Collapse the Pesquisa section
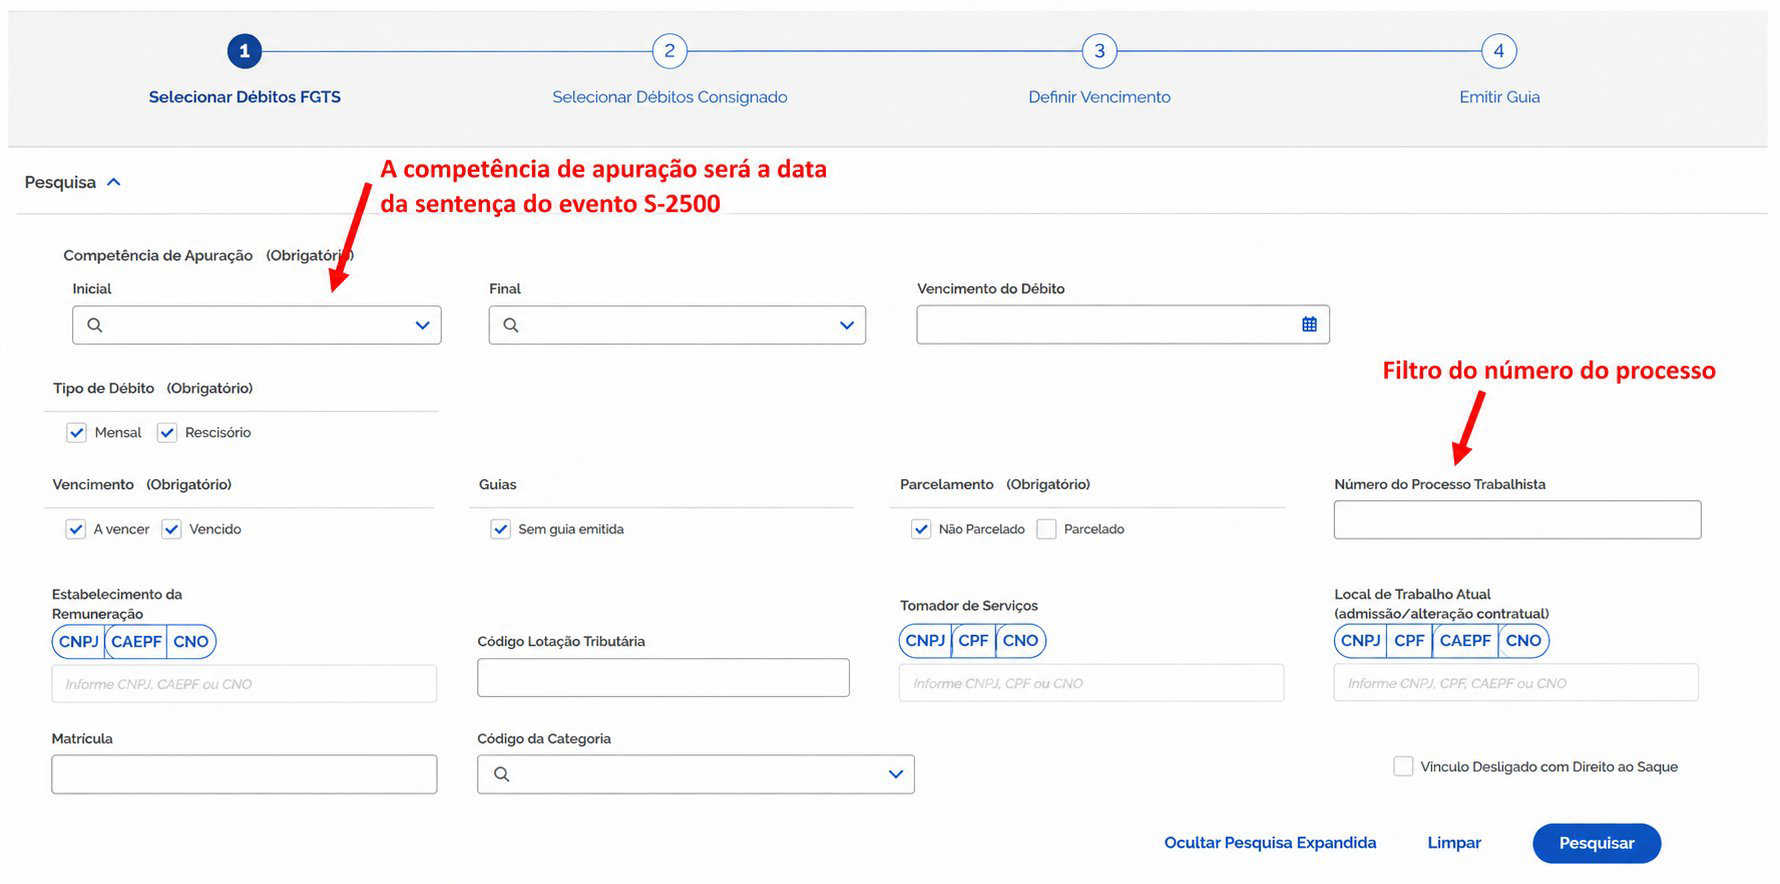 [114, 182]
